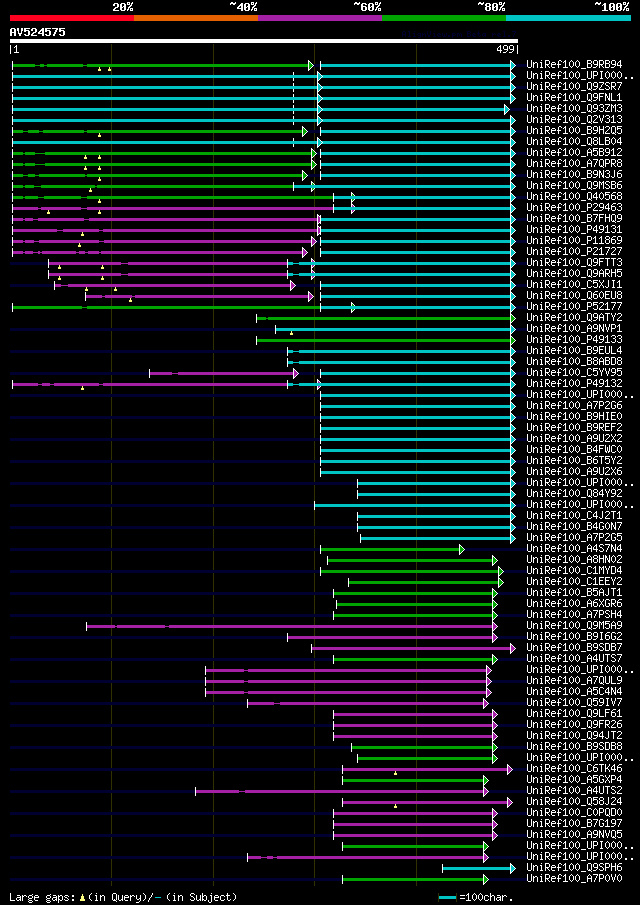The image size is (640, 905).
Task: Pick the UniRef100_C4J2T1 label
Action: click(x=574, y=515)
